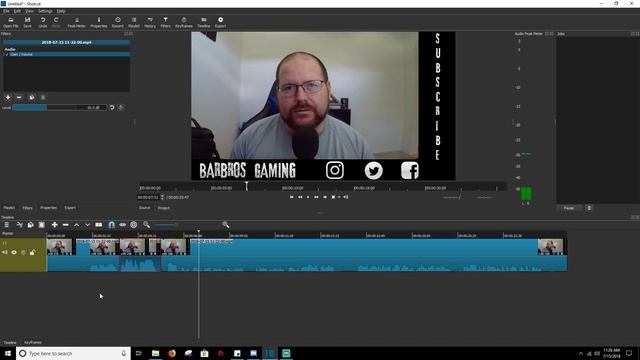Screen dimensions: 640x360
Task: Open the Settings menu
Action: pyautogui.click(x=45, y=11)
